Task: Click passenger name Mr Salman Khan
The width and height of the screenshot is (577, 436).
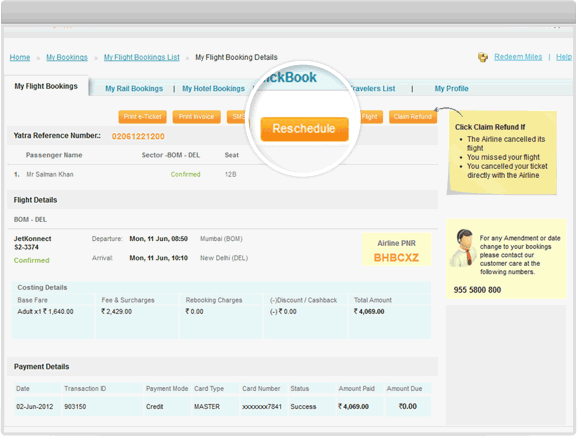Action: click(x=50, y=174)
